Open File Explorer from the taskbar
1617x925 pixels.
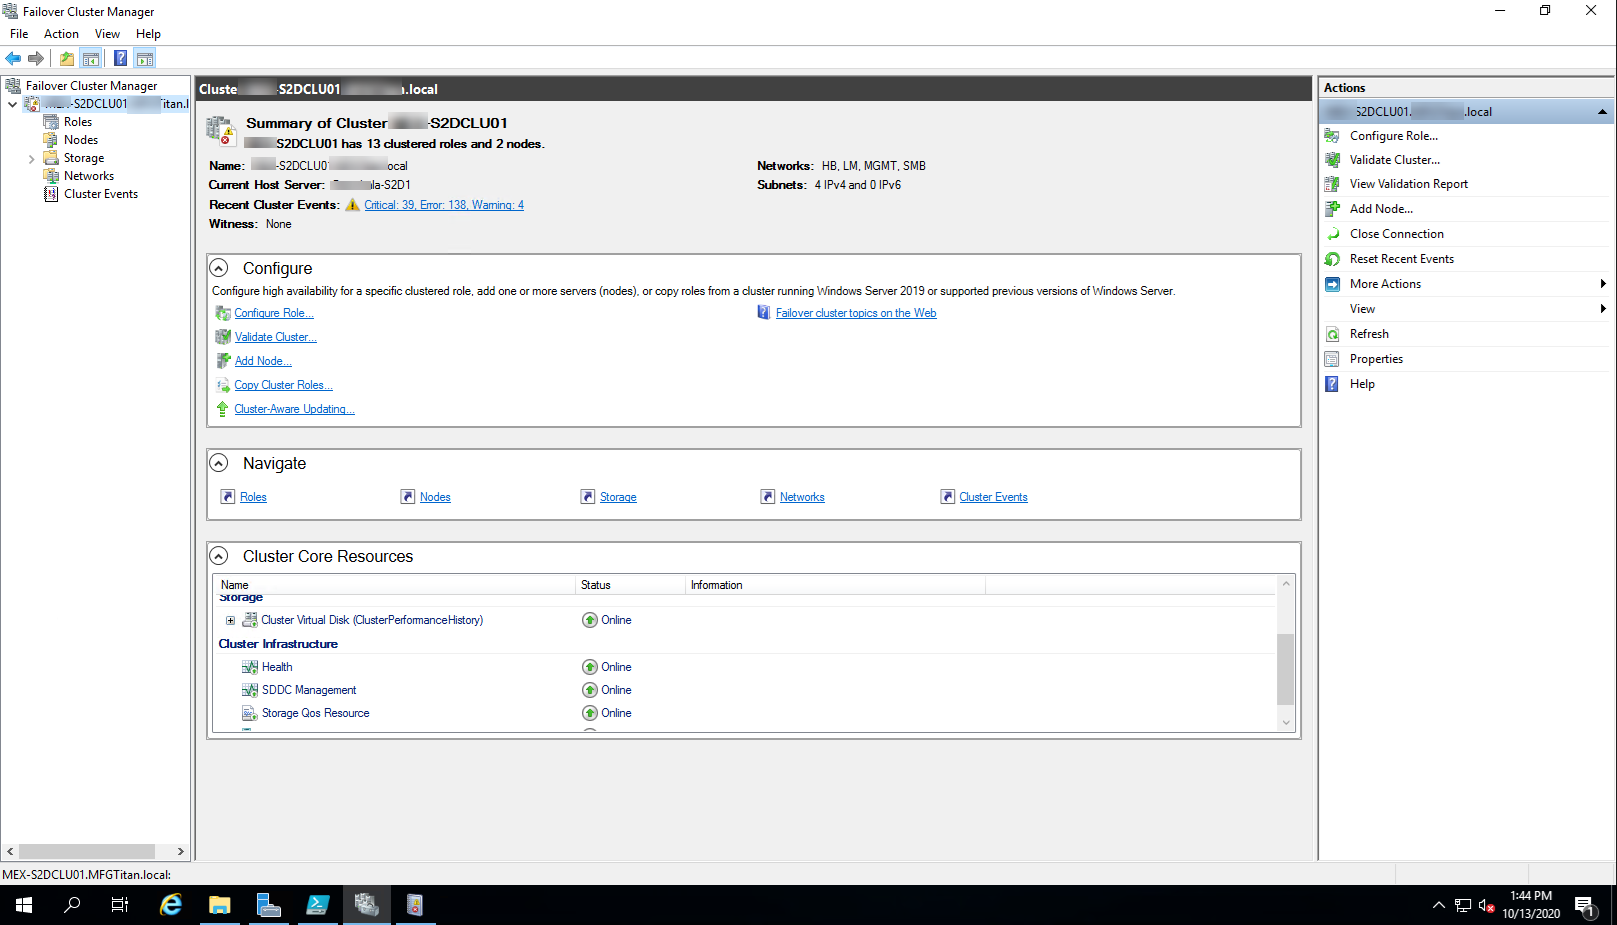(220, 905)
